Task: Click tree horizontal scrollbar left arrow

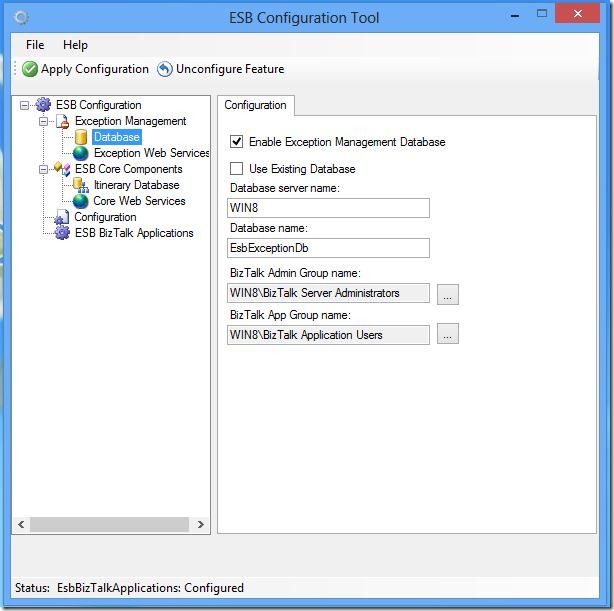Action: tap(21, 524)
